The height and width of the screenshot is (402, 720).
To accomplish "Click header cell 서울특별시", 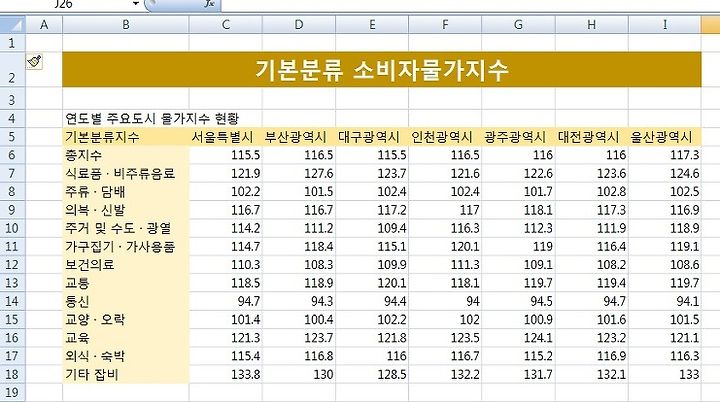I will (x=225, y=136).
